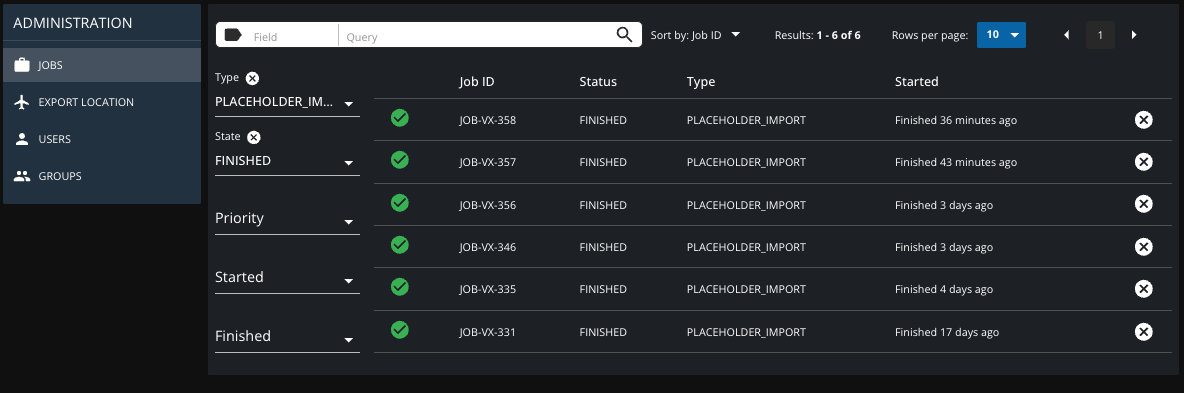The width and height of the screenshot is (1184, 393).
Task: Click green check icon for JOB-VX-346
Action: coord(400,245)
